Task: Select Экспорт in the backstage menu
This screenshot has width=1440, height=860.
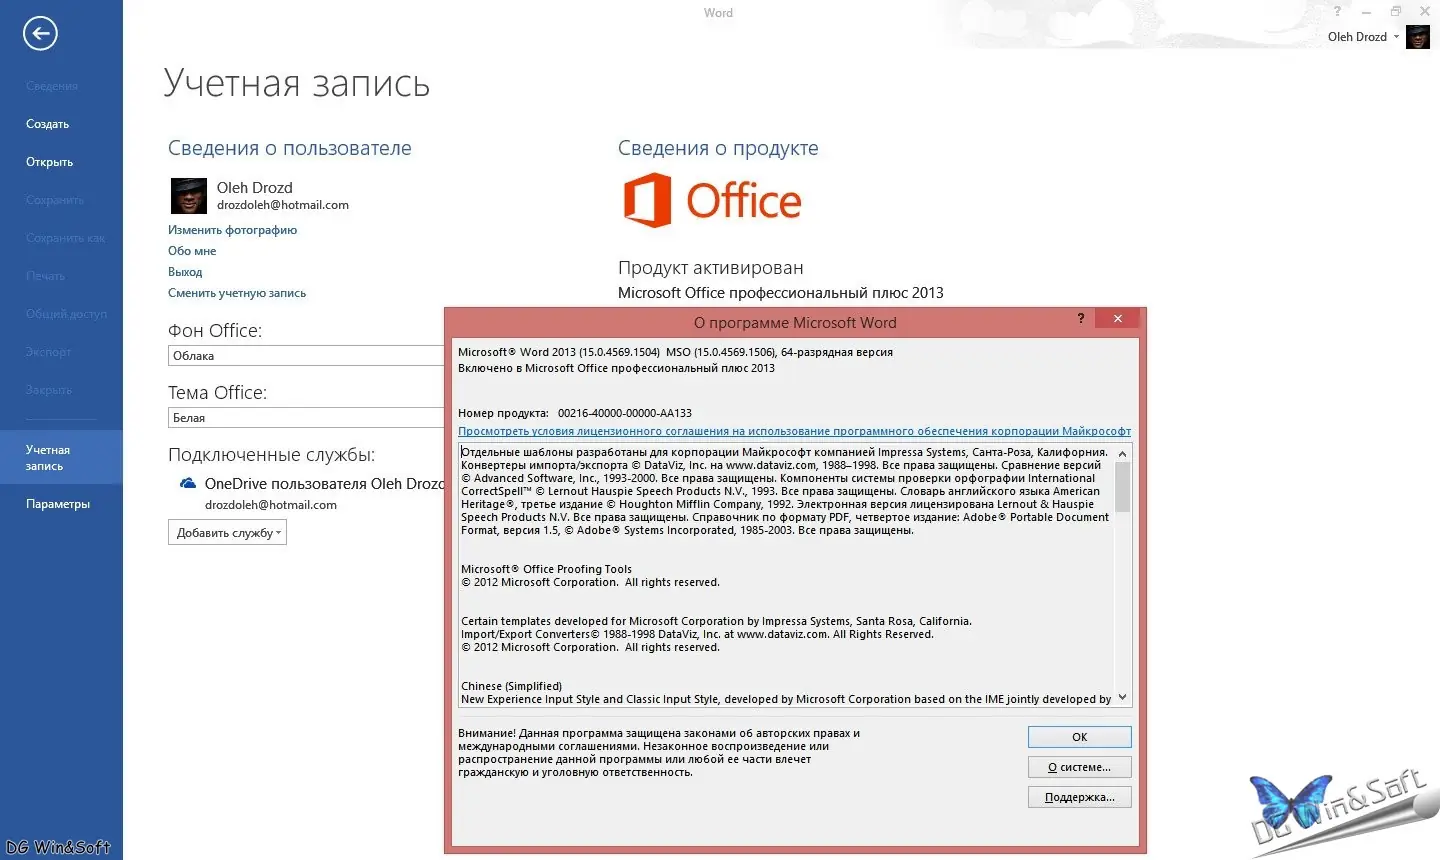Action: point(49,352)
